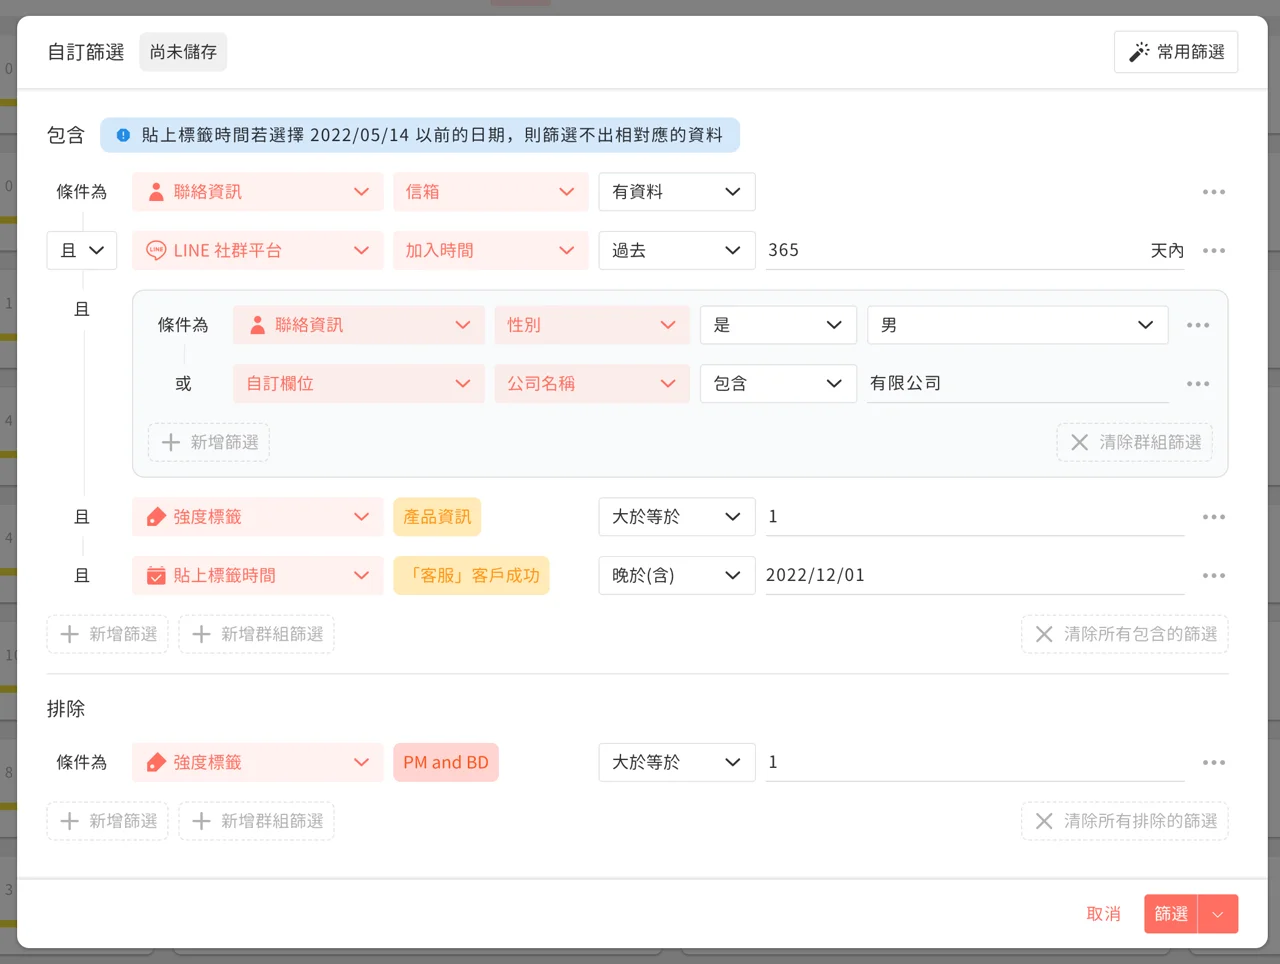
Task: Clear the group filter with 清除群組篩選
Action: (1135, 442)
